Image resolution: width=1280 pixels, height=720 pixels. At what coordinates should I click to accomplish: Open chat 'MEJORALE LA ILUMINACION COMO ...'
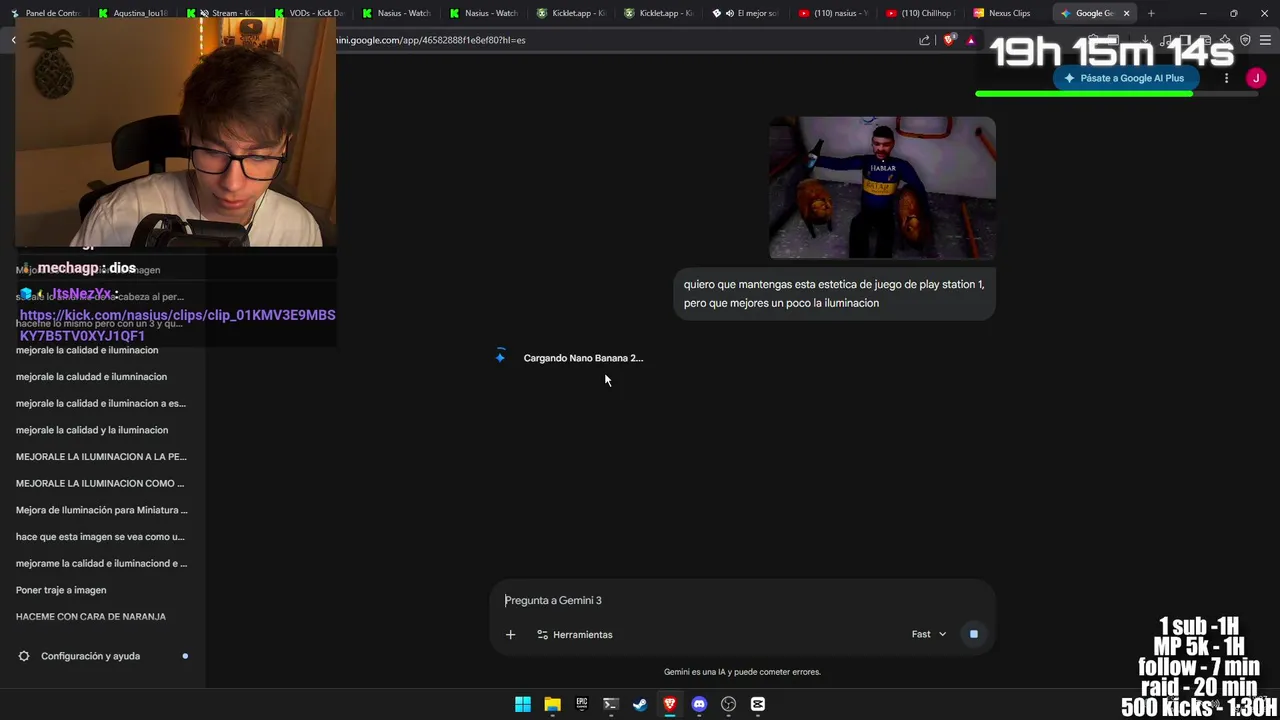(100, 483)
